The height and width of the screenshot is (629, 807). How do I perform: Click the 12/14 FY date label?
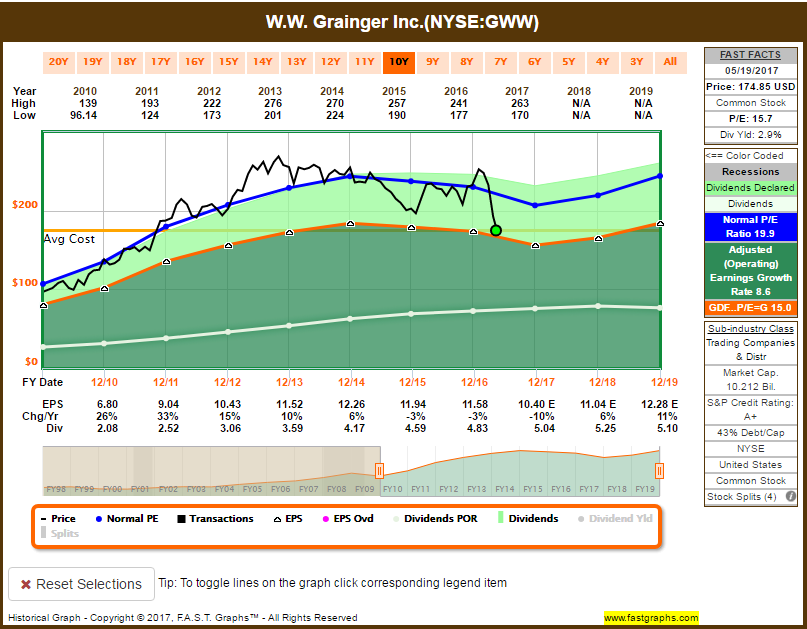coord(351,382)
